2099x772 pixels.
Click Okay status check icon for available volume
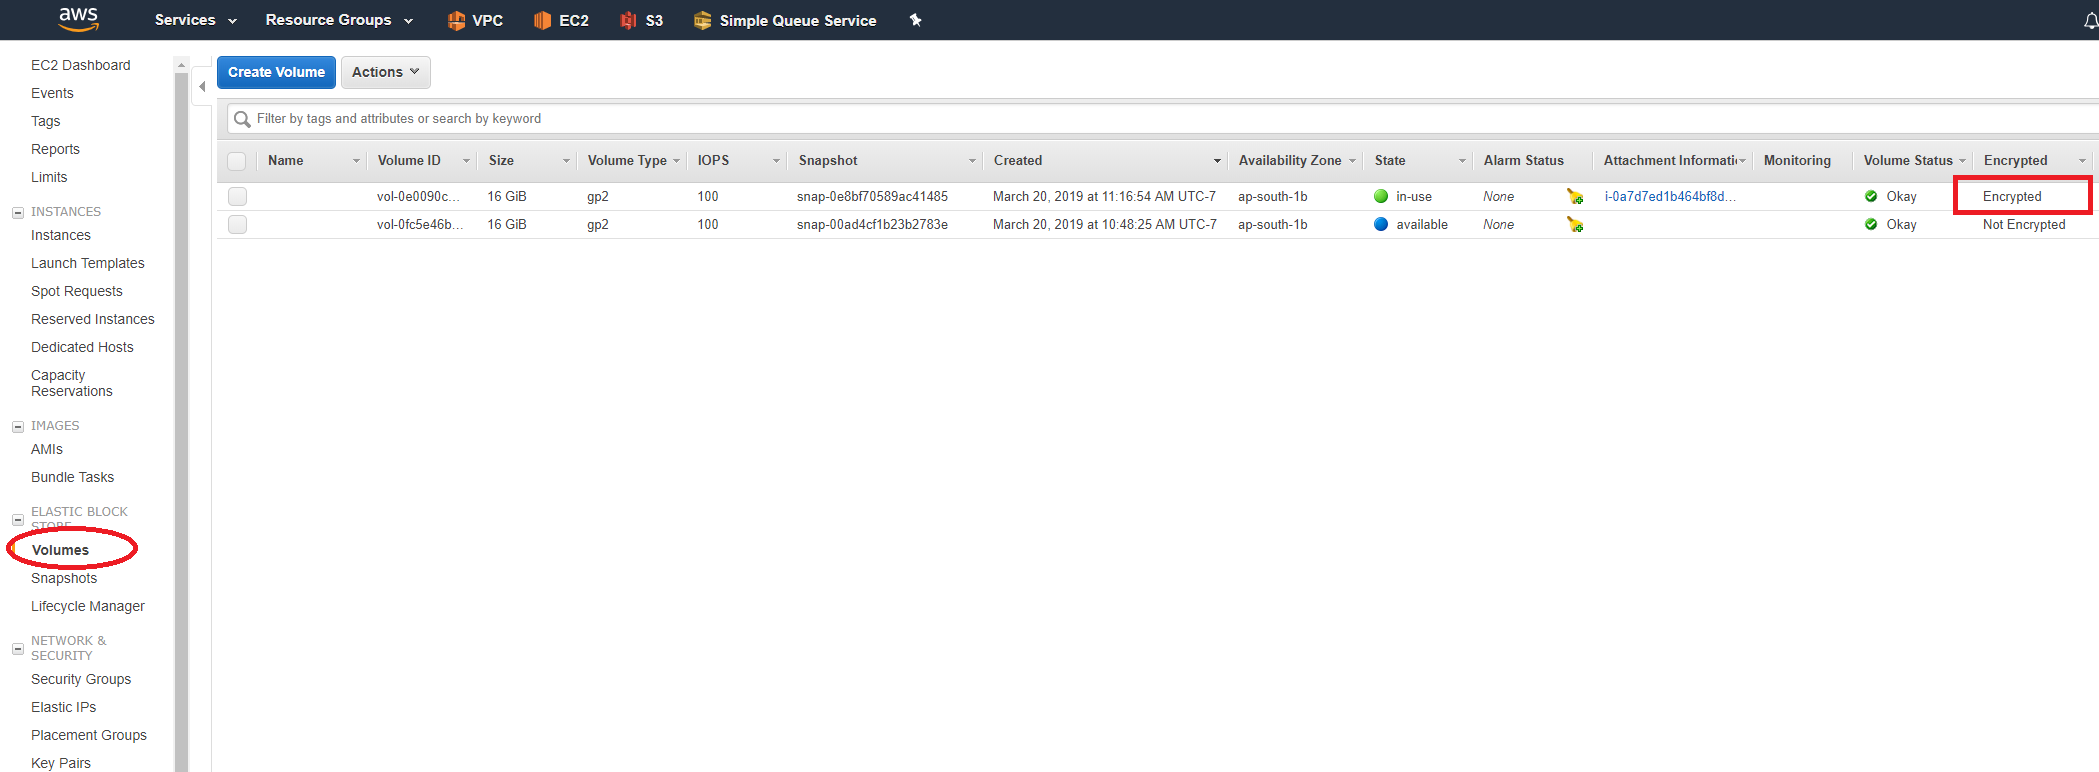1871,224
